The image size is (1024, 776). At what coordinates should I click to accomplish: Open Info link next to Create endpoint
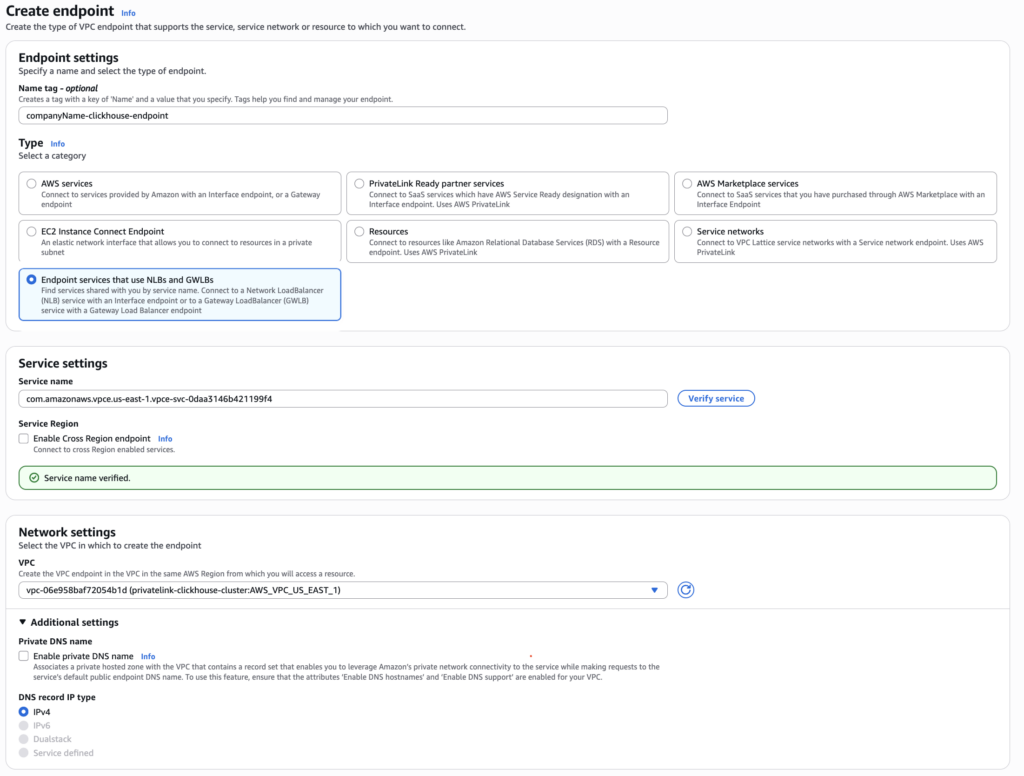(128, 13)
